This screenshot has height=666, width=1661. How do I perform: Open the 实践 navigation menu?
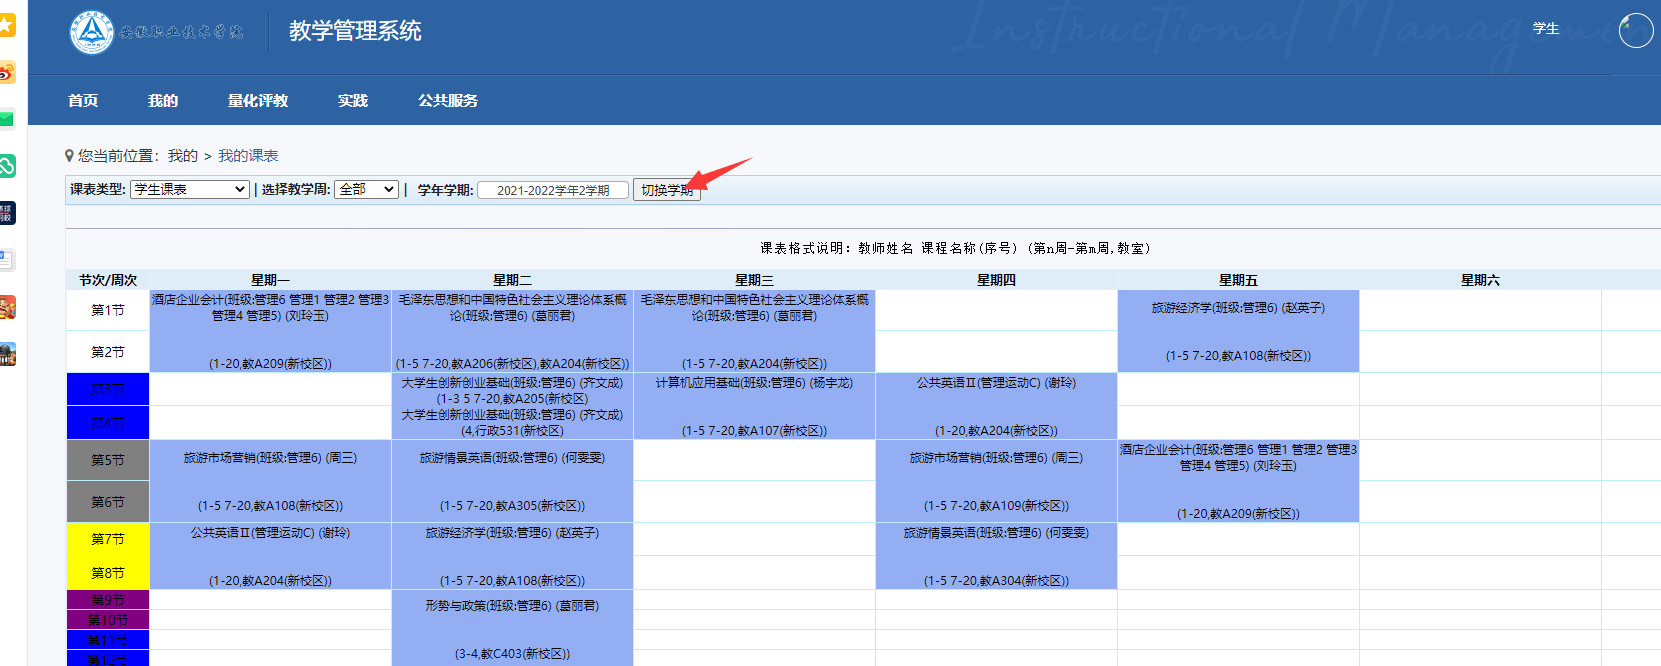353,100
